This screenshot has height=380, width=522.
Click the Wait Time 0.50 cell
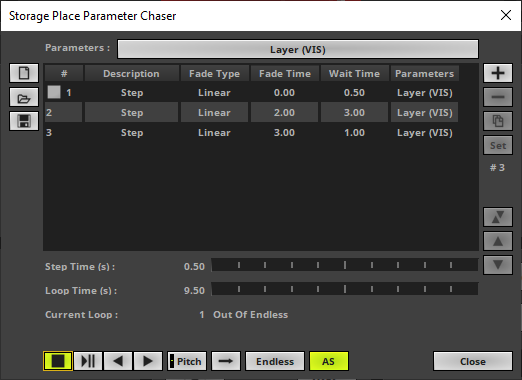point(354,92)
